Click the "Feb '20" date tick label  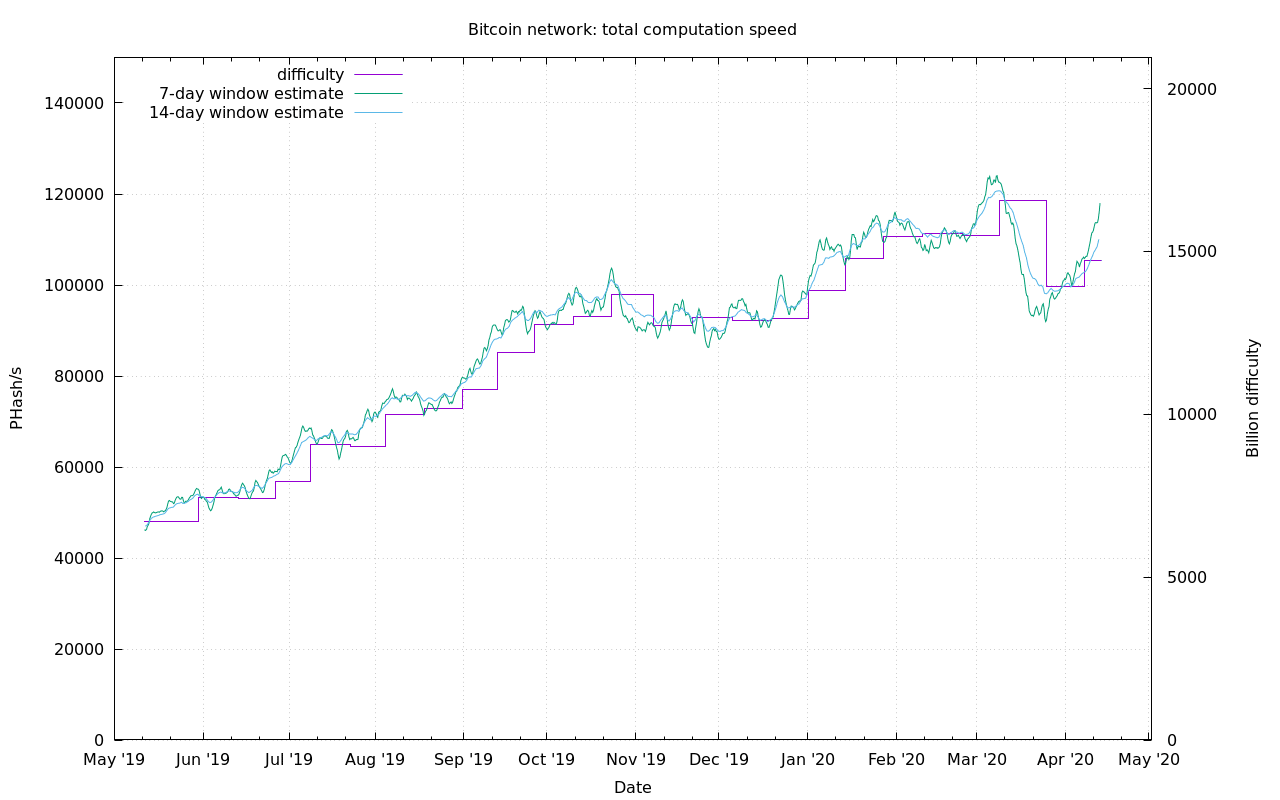[x=896, y=760]
